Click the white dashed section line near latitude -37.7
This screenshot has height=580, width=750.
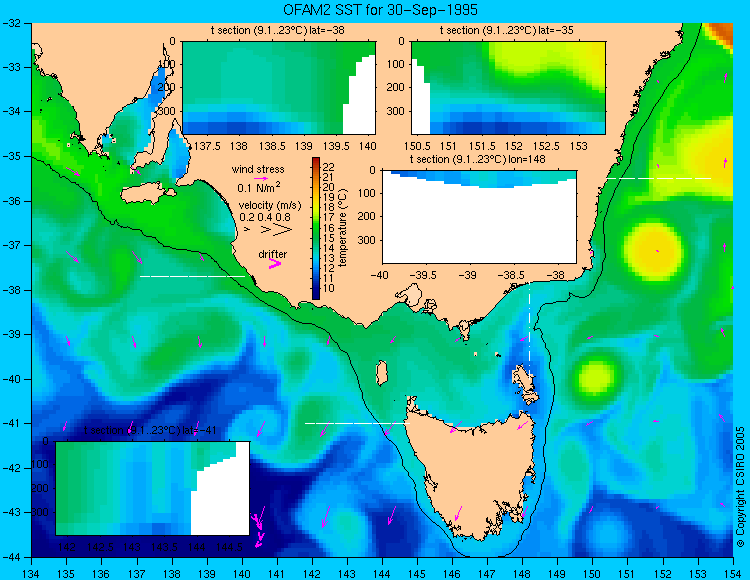192,276
